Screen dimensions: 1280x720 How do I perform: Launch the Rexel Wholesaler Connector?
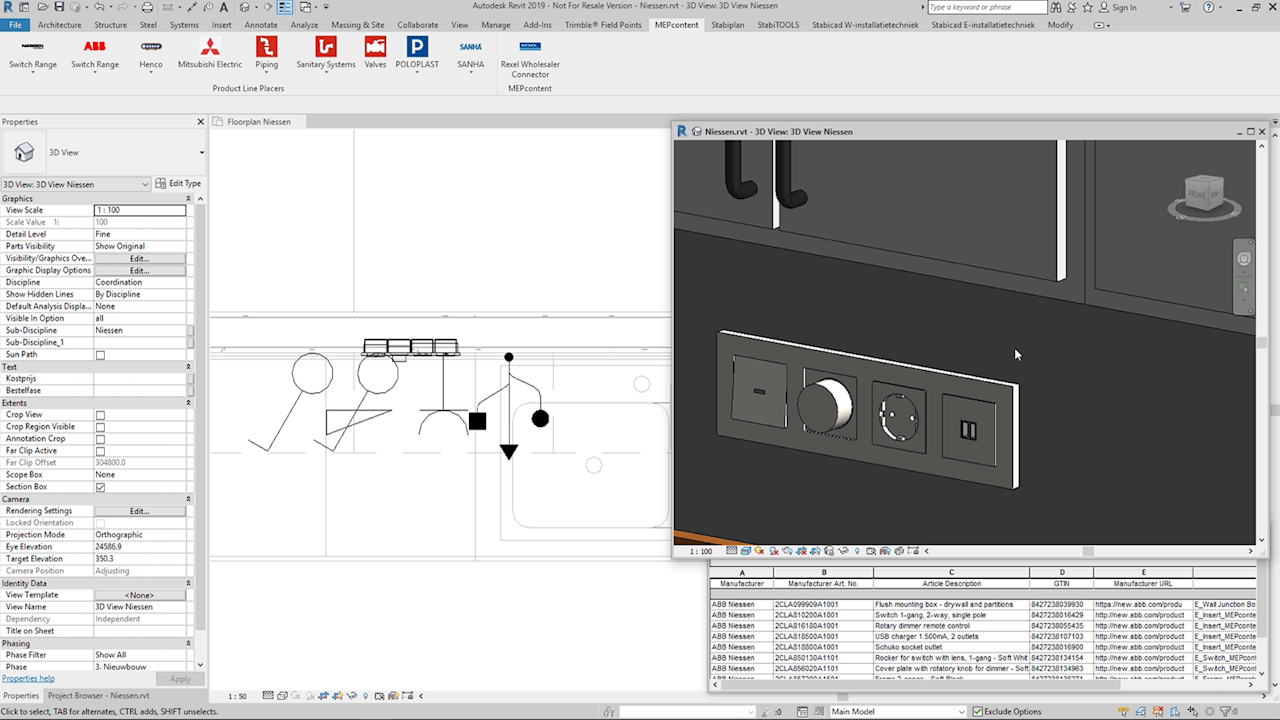point(530,58)
